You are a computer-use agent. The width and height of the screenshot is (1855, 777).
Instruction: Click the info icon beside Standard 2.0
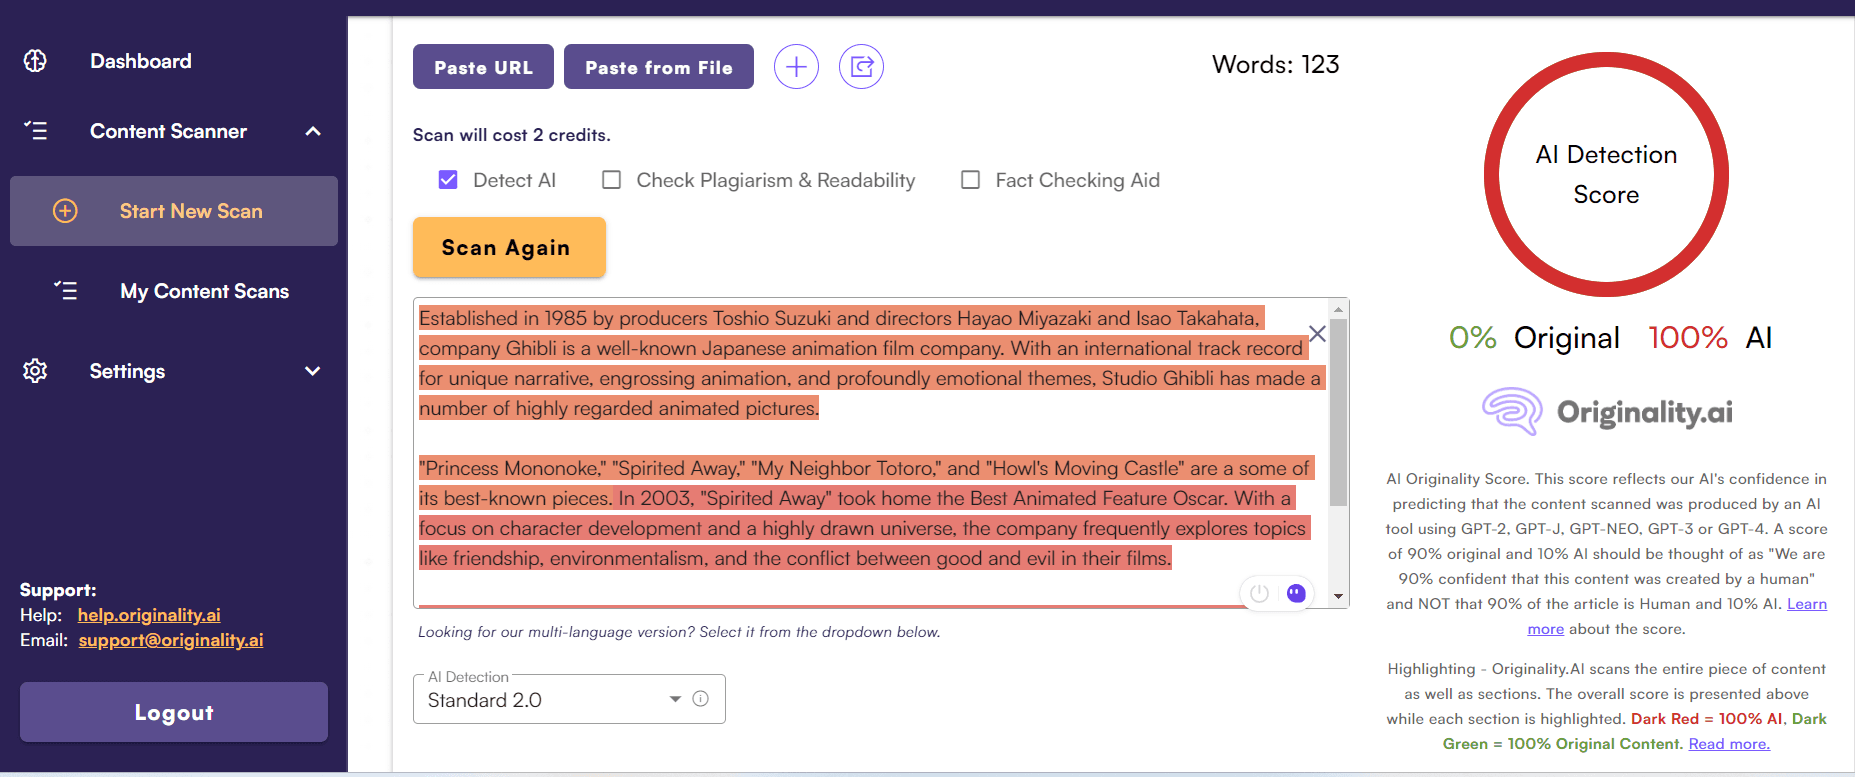click(x=701, y=699)
